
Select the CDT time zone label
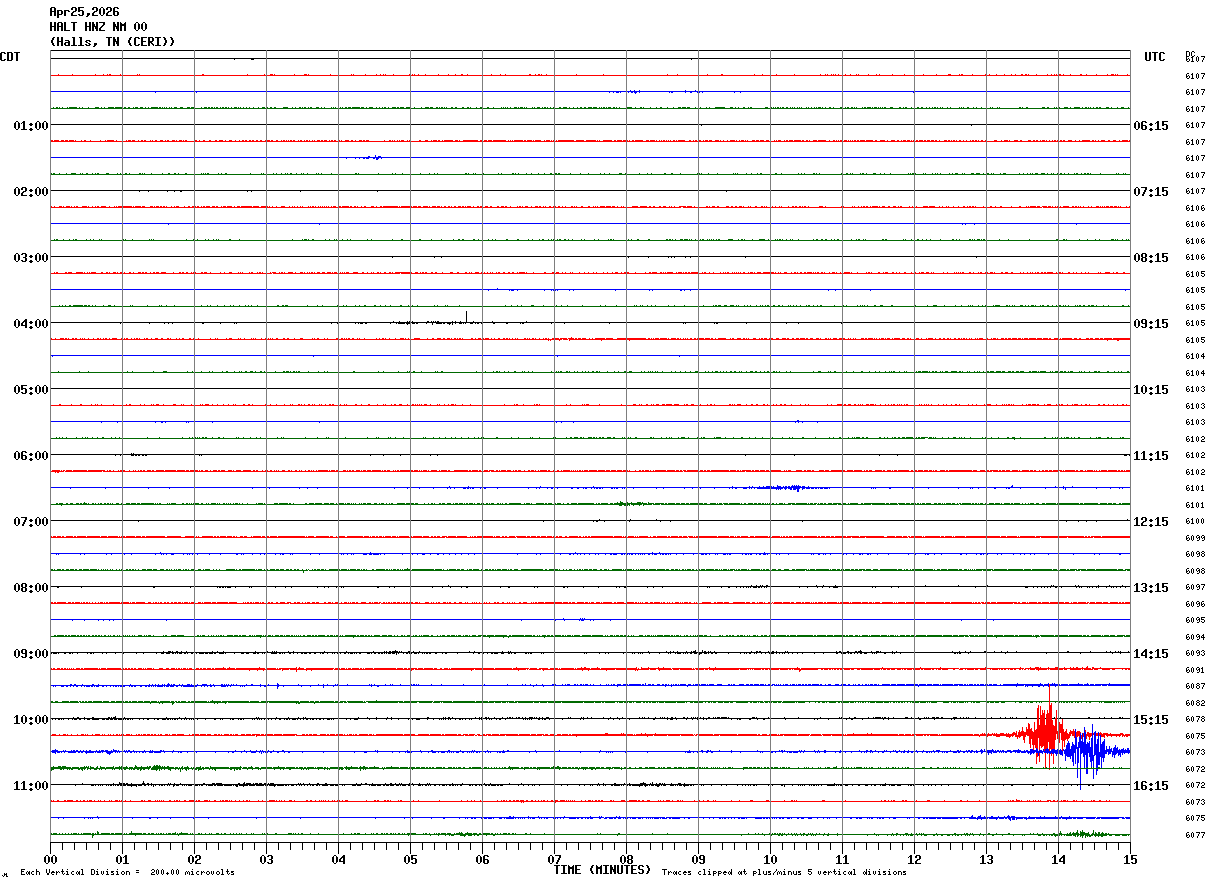pos(10,57)
